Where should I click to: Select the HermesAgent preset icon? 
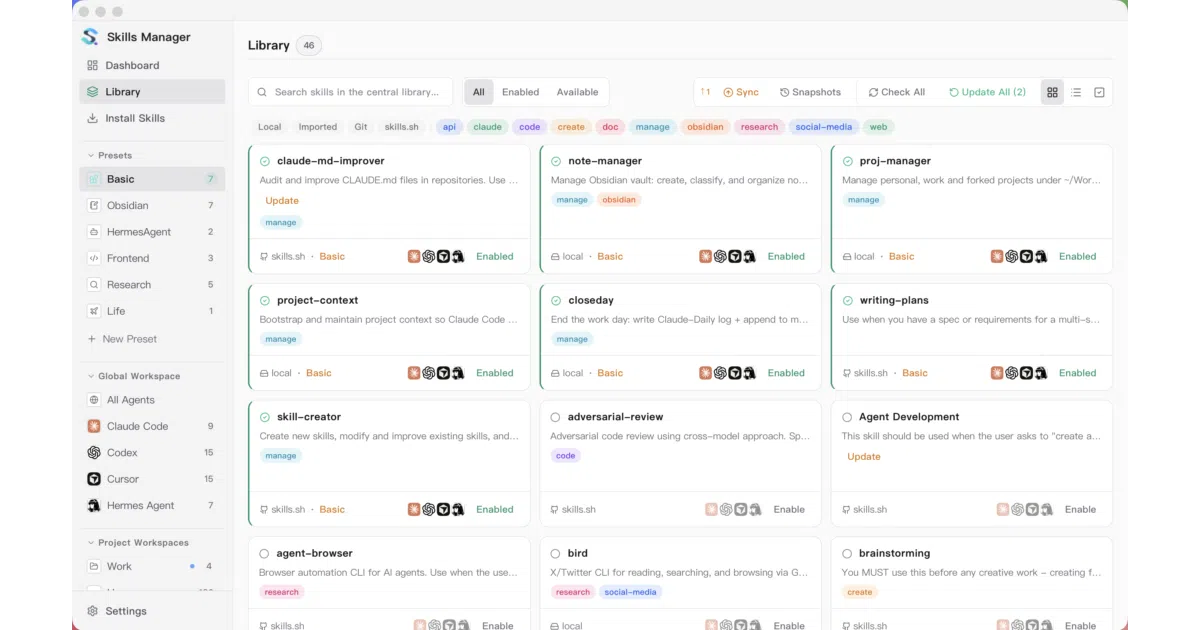coord(94,232)
